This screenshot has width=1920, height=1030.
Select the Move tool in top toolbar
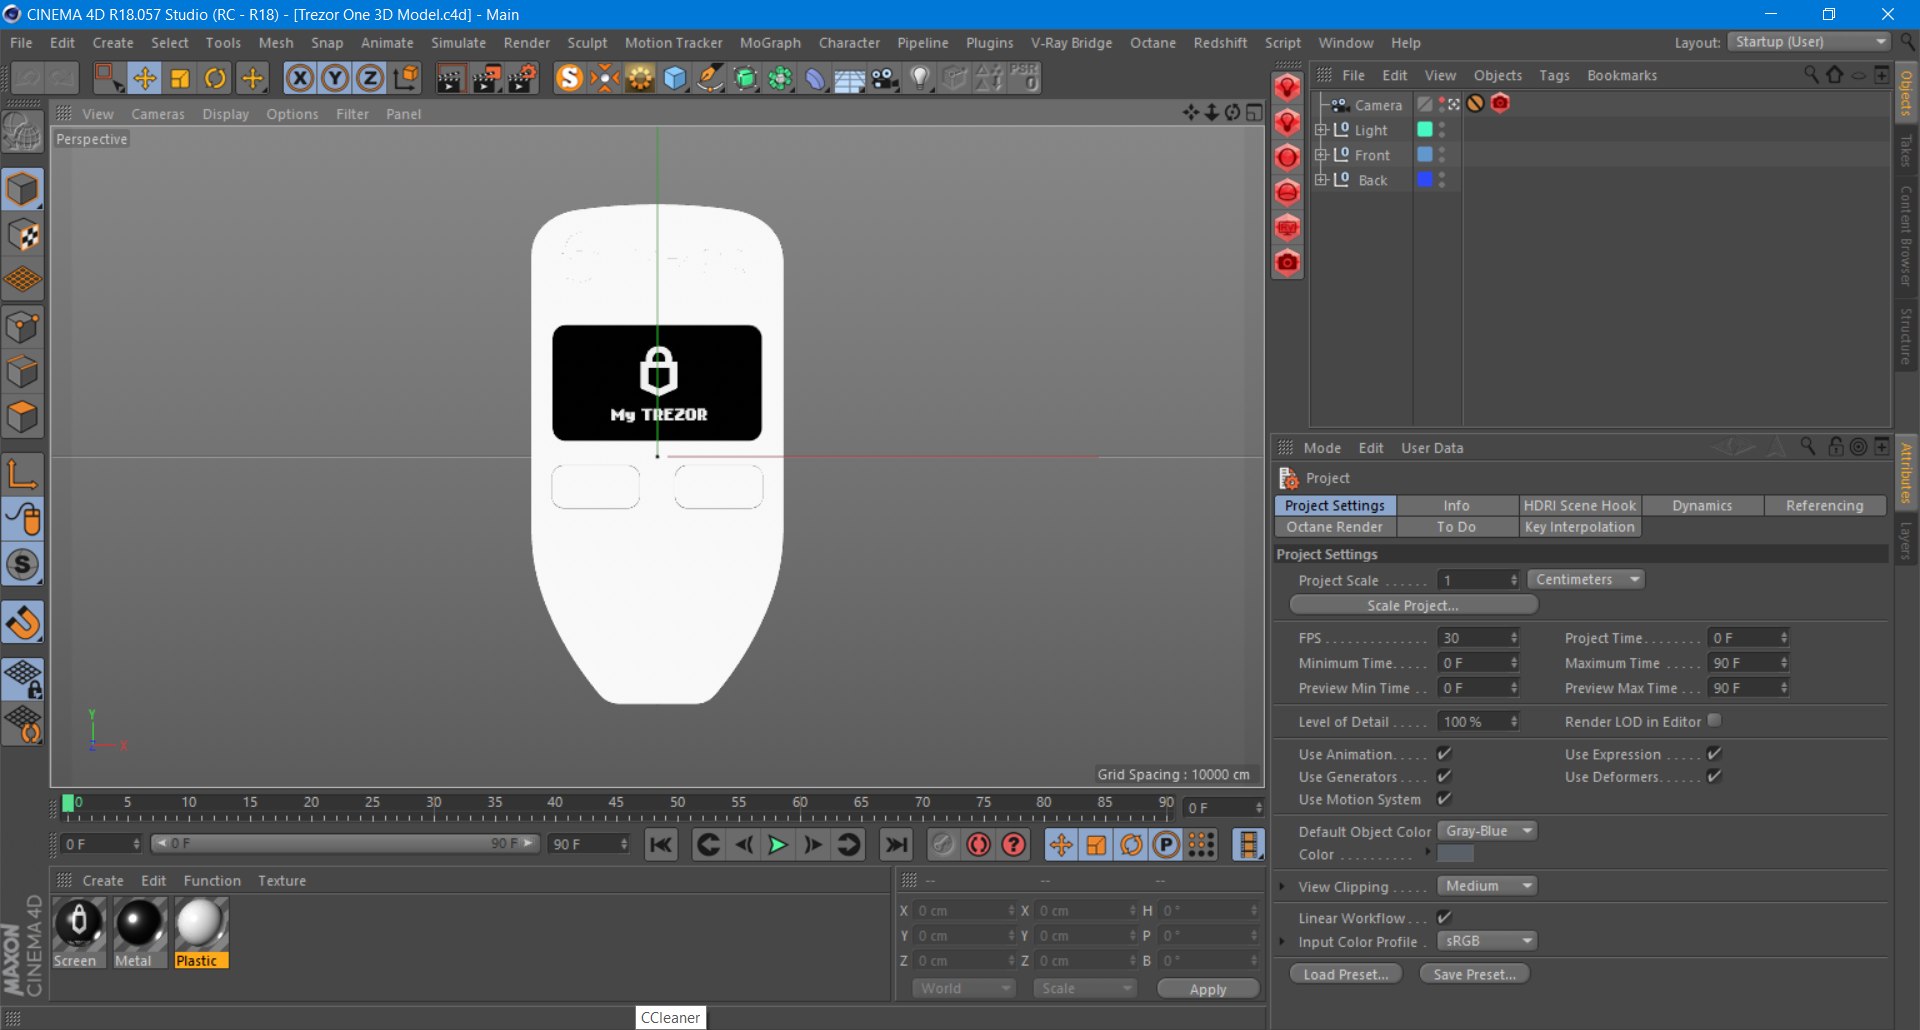pos(144,78)
